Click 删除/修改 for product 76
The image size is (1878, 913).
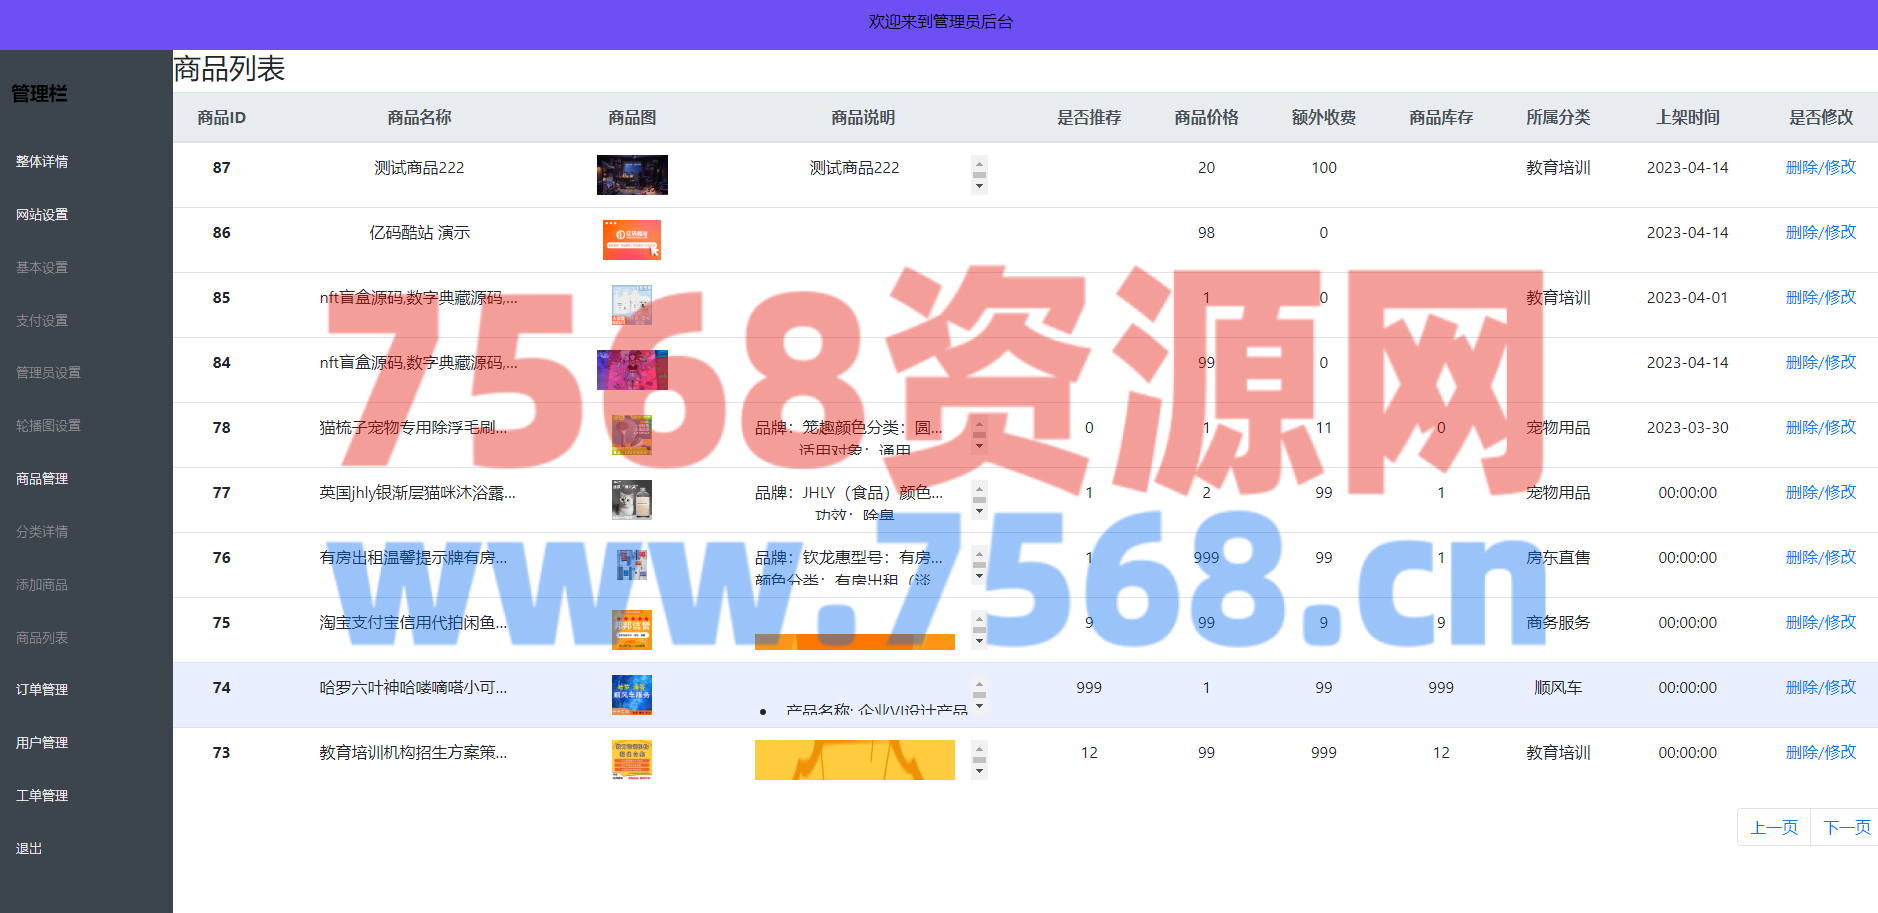pyautogui.click(x=1820, y=558)
